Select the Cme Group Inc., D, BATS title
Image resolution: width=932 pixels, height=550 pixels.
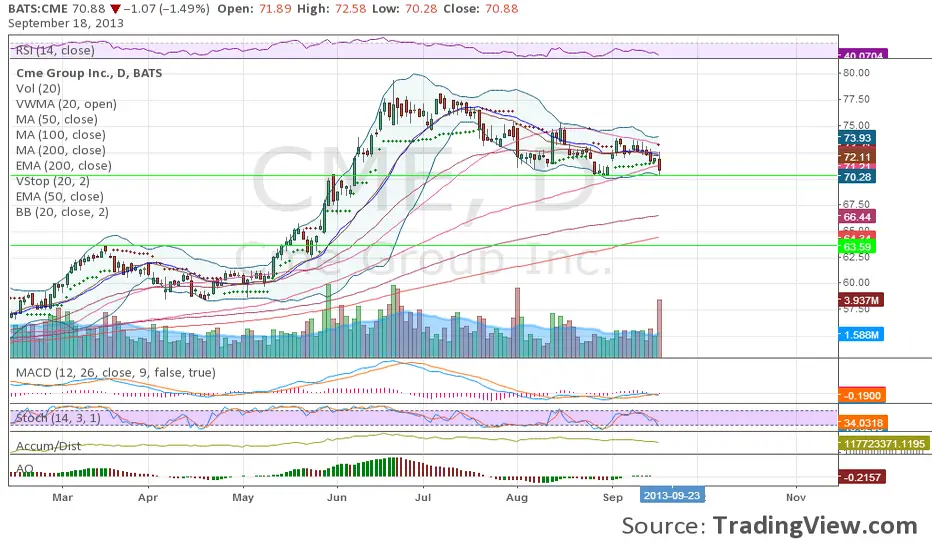[x=89, y=73]
